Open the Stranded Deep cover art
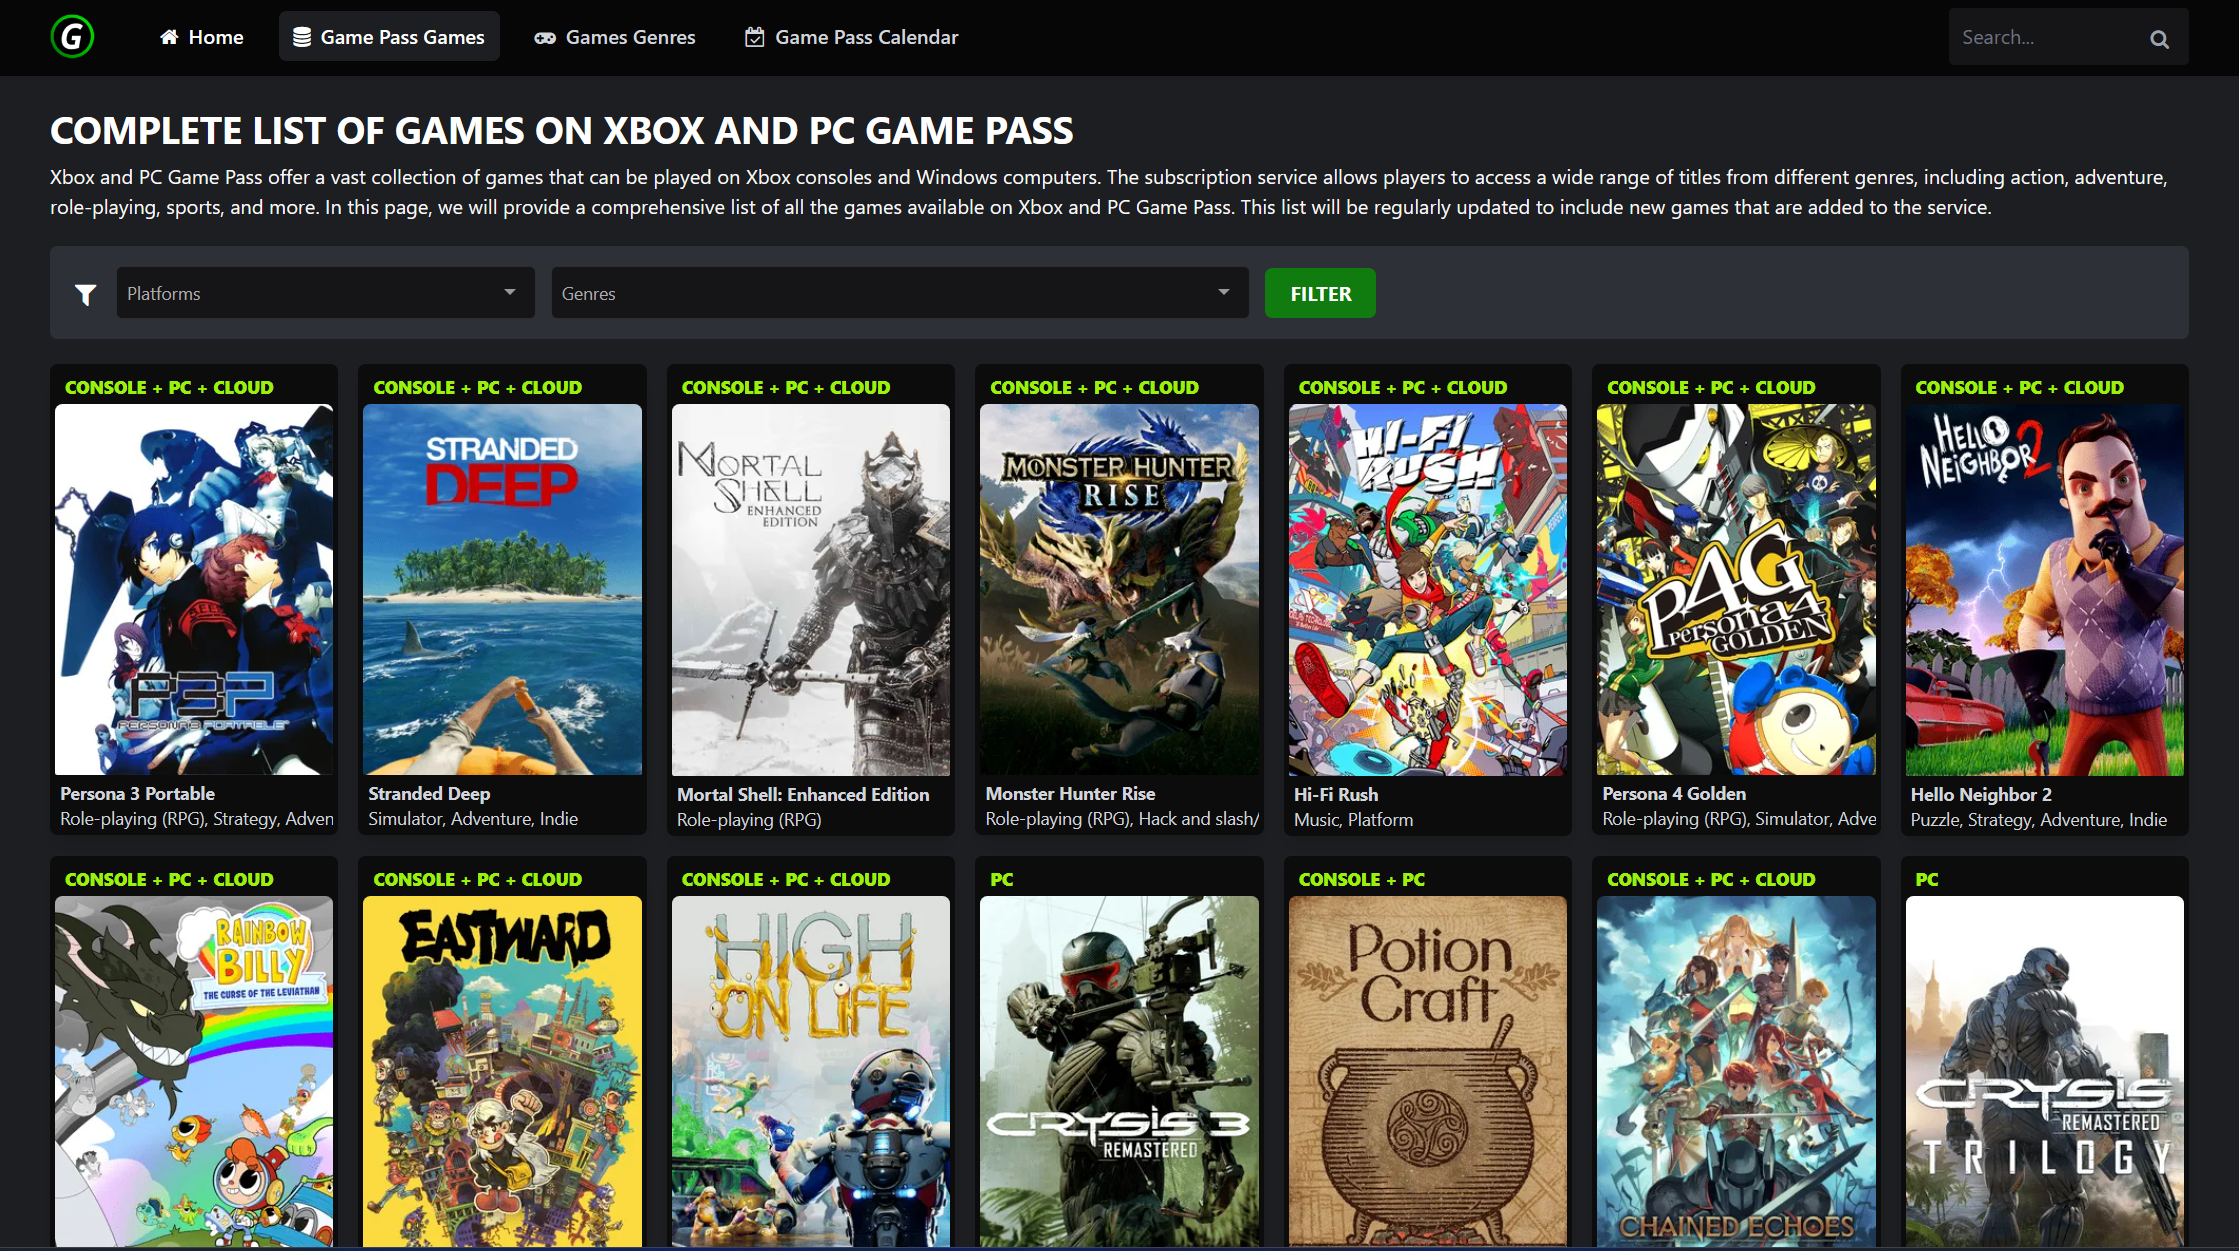Image resolution: width=2239 pixels, height=1251 pixels. 502,589
